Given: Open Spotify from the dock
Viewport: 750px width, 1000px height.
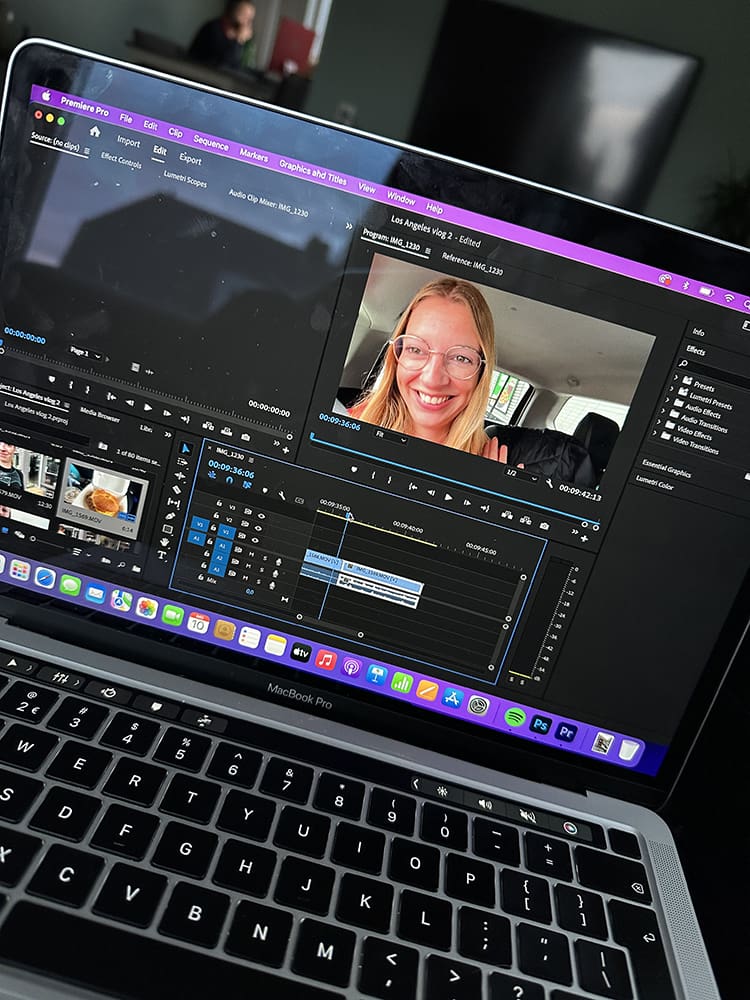Looking at the screenshot, I should (515, 716).
